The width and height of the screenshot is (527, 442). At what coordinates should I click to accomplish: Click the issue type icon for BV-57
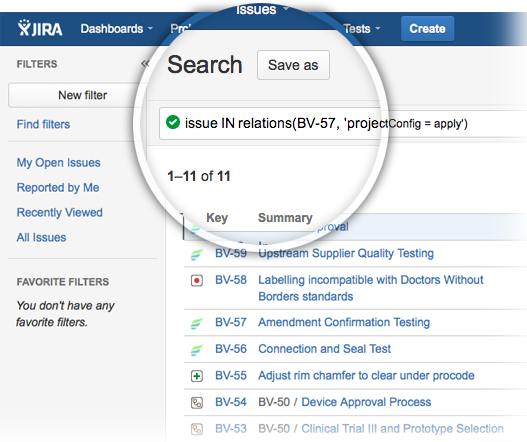[197, 323]
